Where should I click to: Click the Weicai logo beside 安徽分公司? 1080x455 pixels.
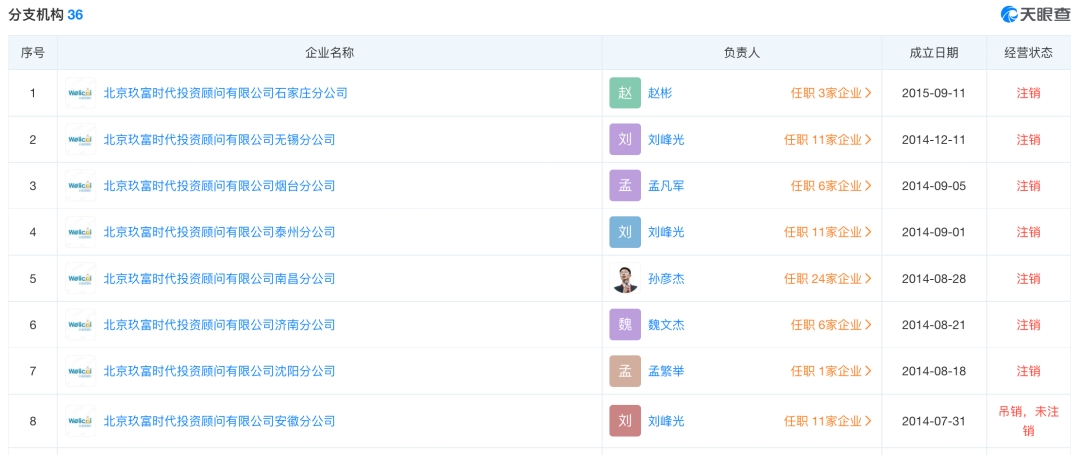click(x=81, y=421)
